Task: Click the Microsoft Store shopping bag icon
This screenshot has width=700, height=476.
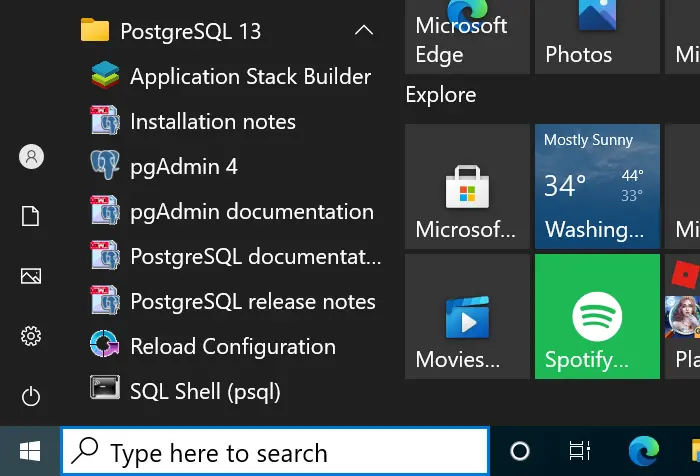Action: click(x=467, y=187)
